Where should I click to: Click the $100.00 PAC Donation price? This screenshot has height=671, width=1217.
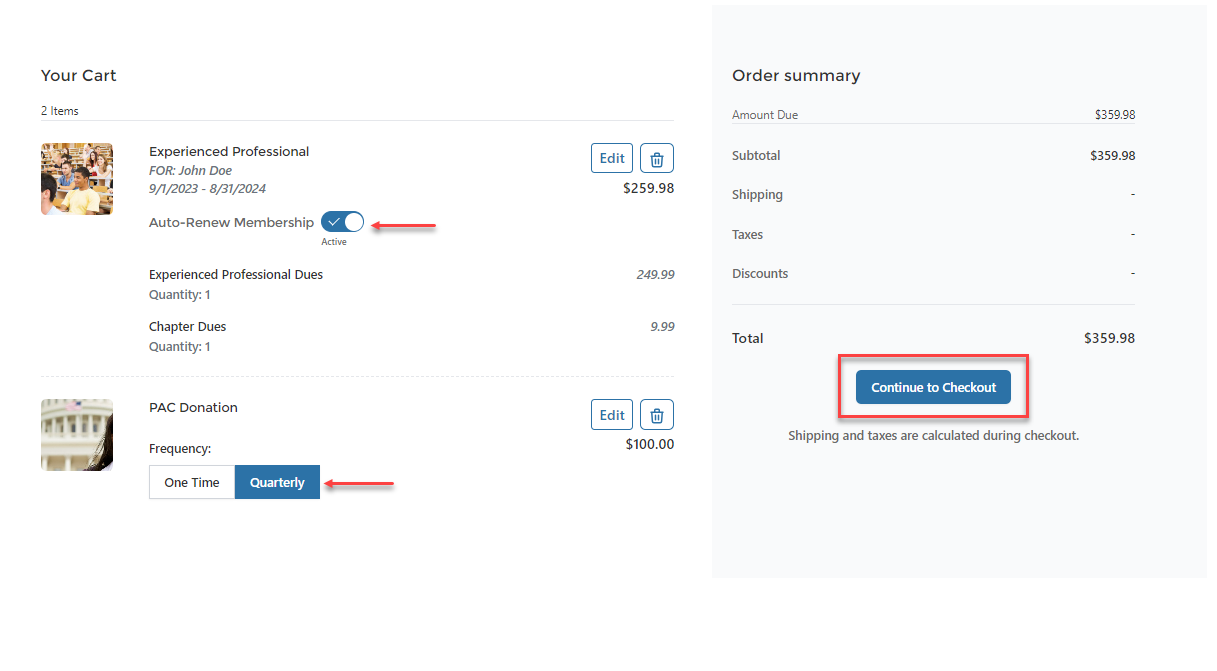649,444
